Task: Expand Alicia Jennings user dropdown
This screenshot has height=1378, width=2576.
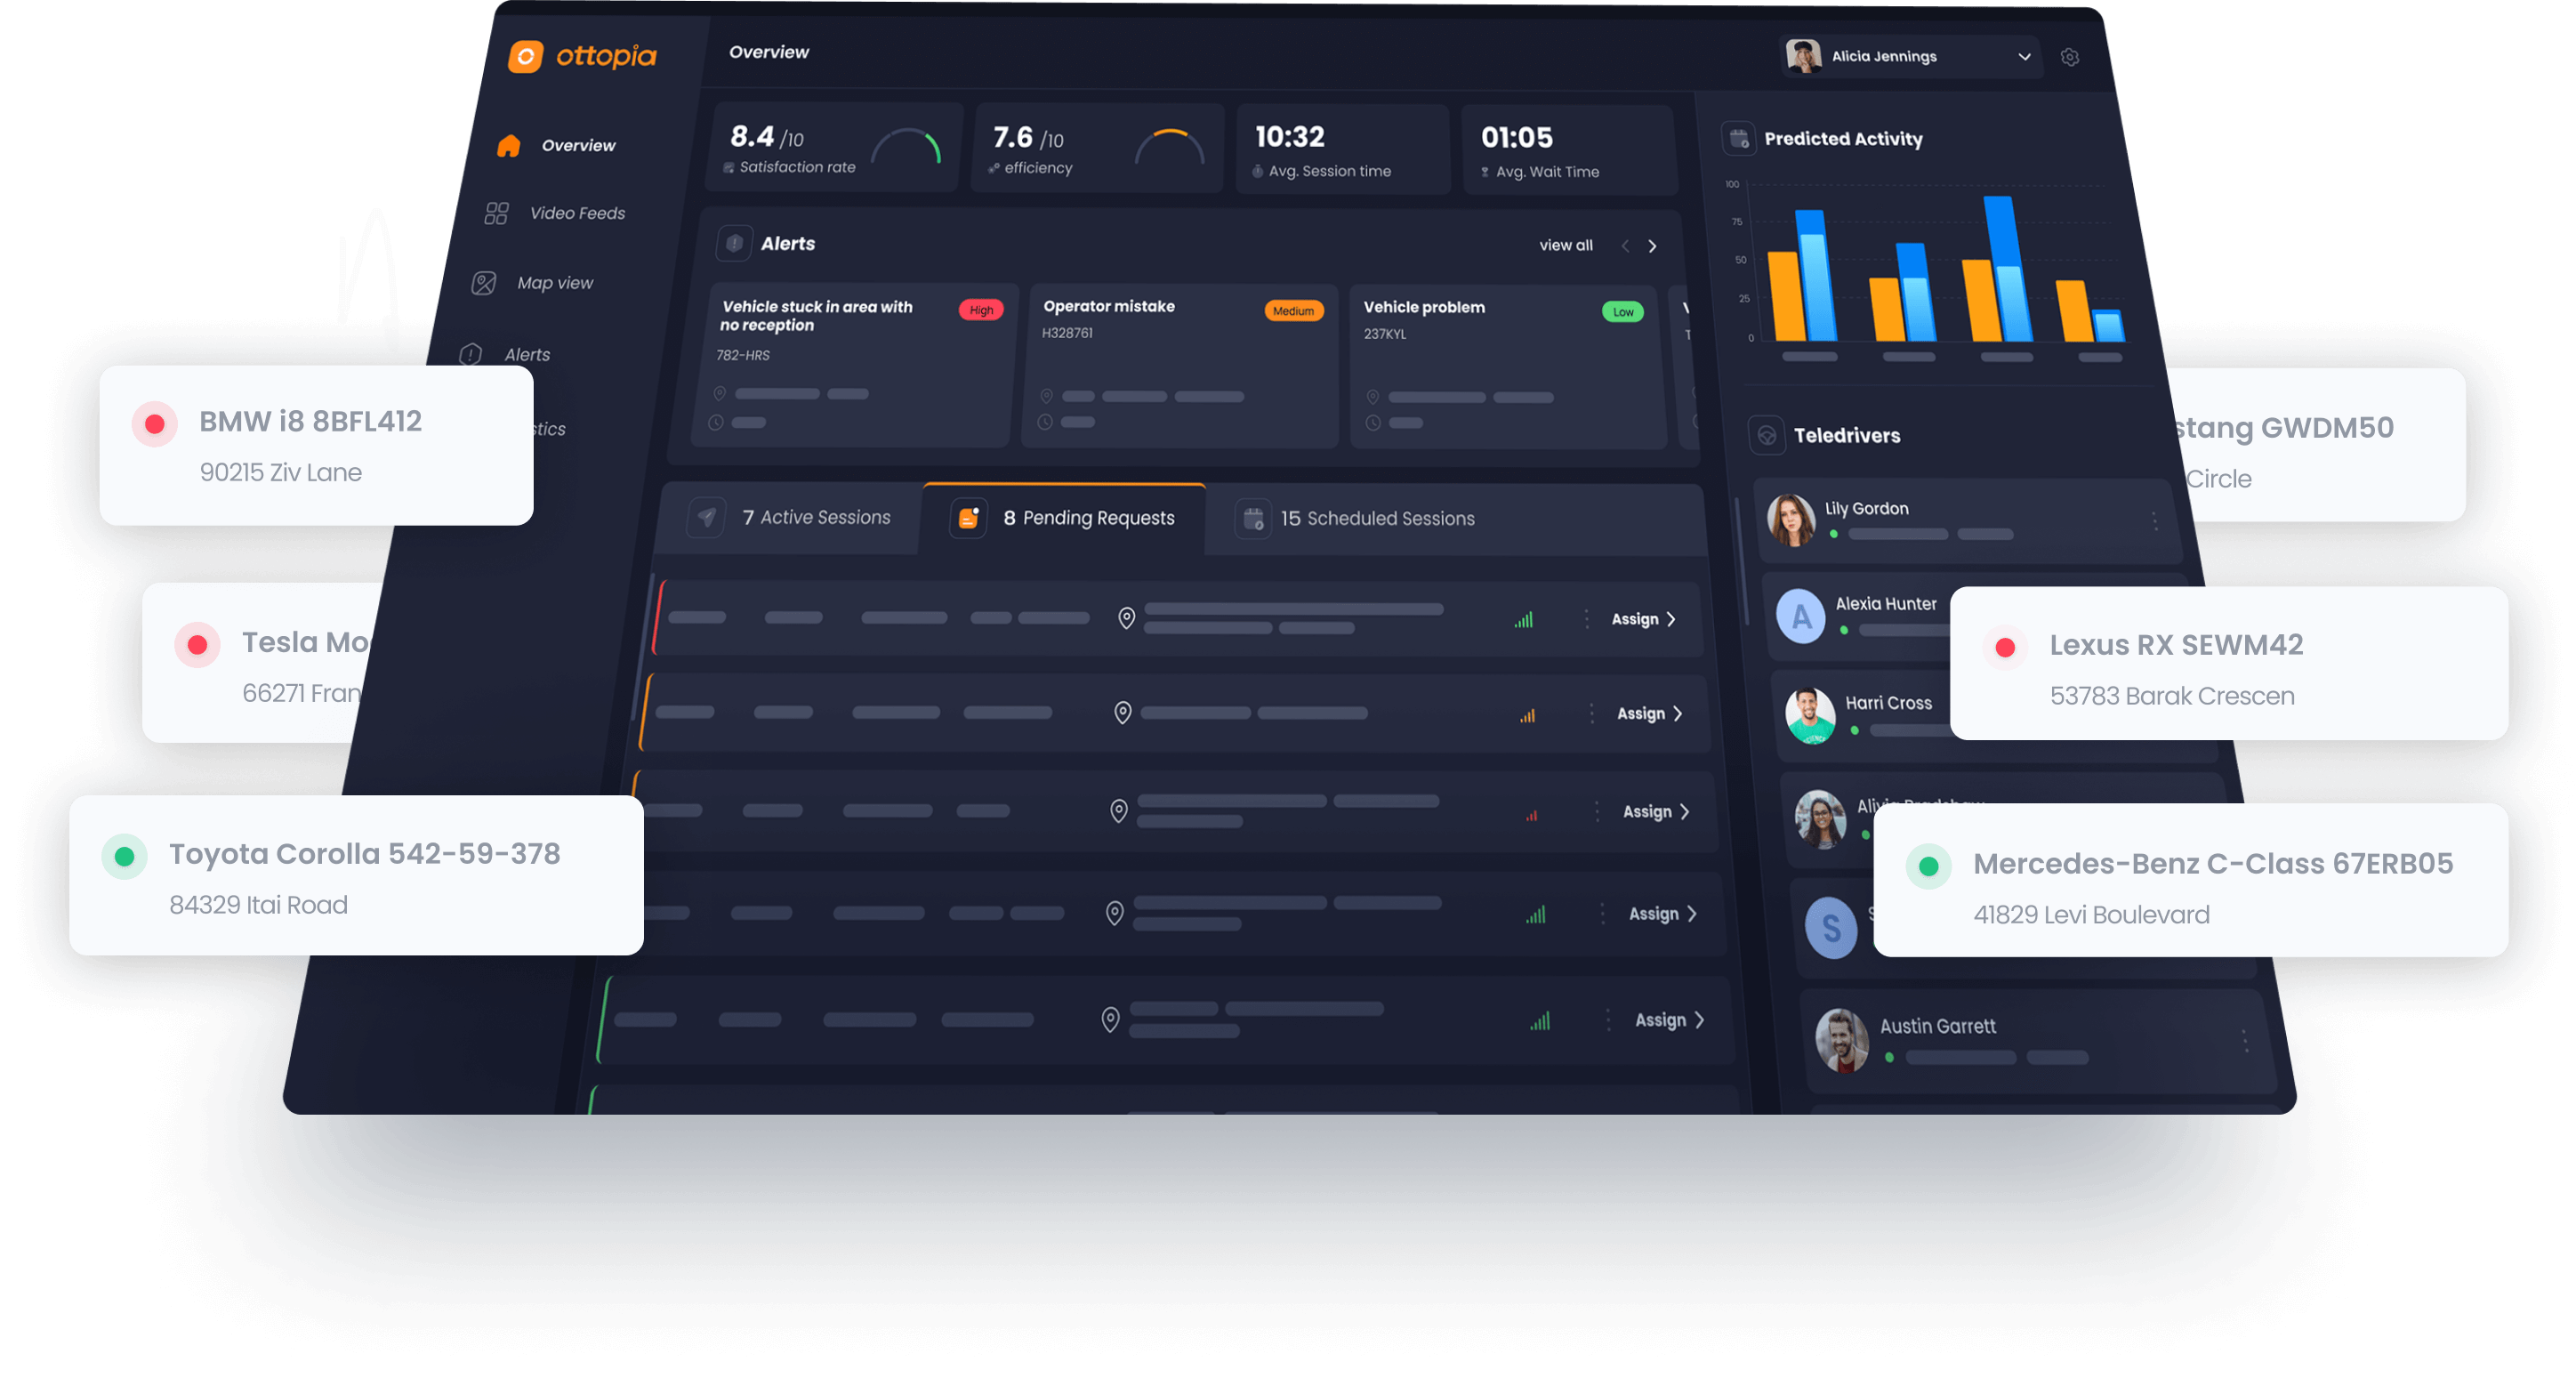Action: tap(2024, 57)
